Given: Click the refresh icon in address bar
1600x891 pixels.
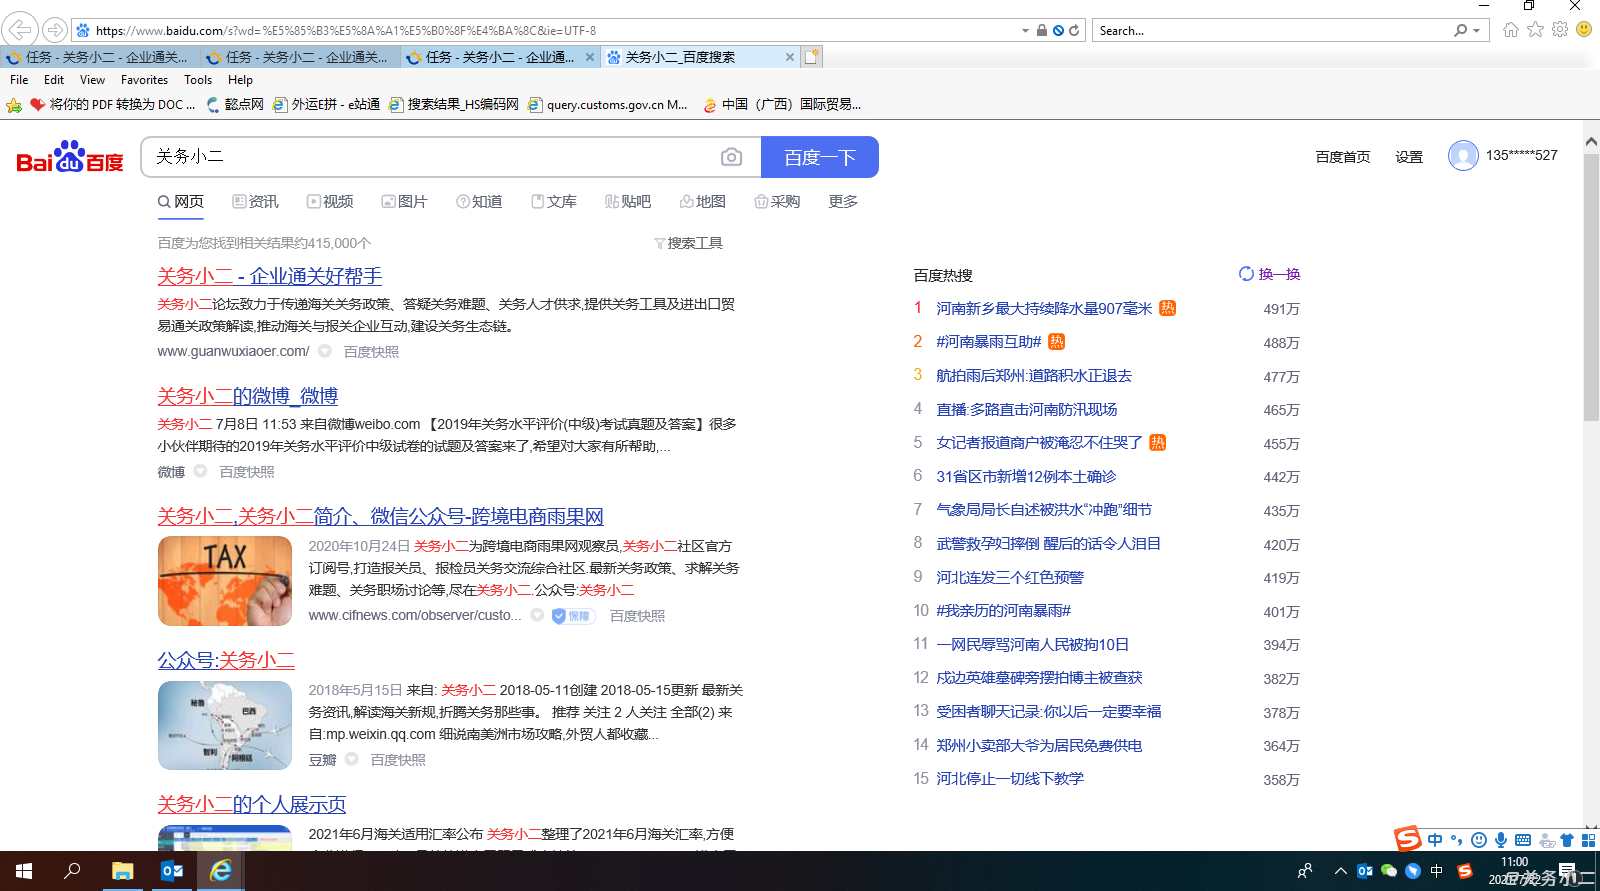Looking at the screenshot, I should pos(1074,30).
